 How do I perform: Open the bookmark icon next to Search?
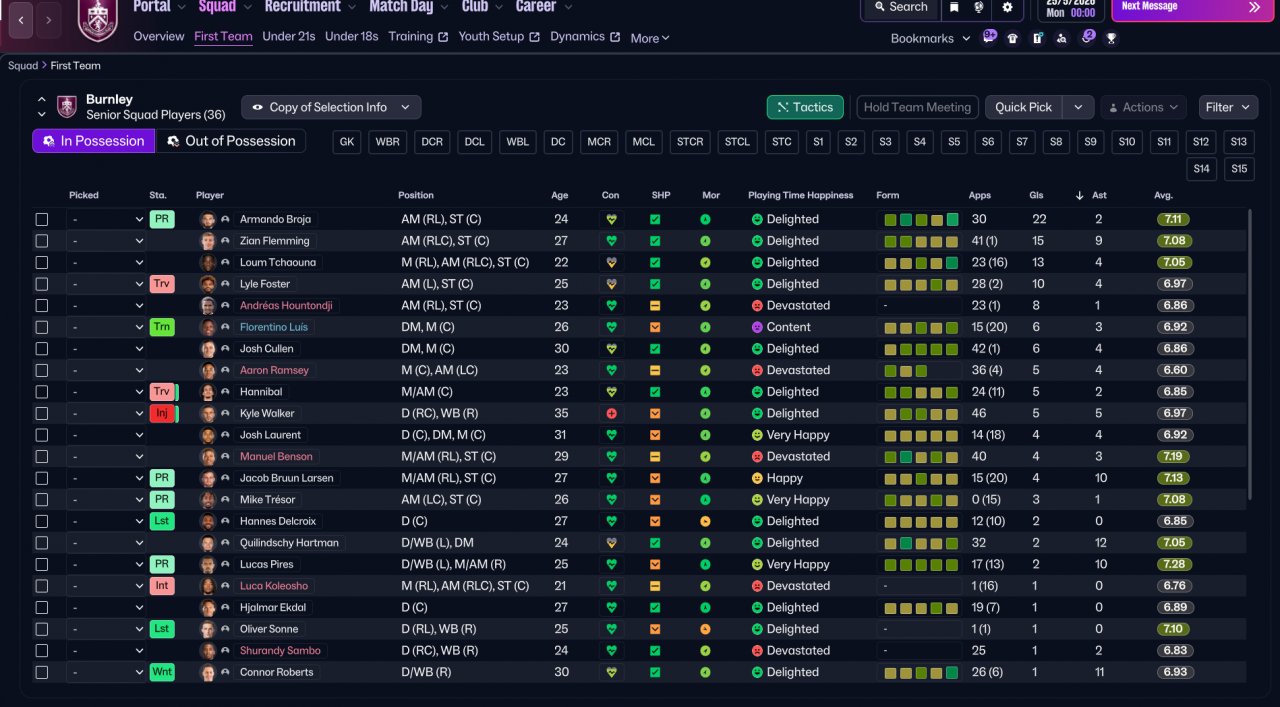point(955,7)
